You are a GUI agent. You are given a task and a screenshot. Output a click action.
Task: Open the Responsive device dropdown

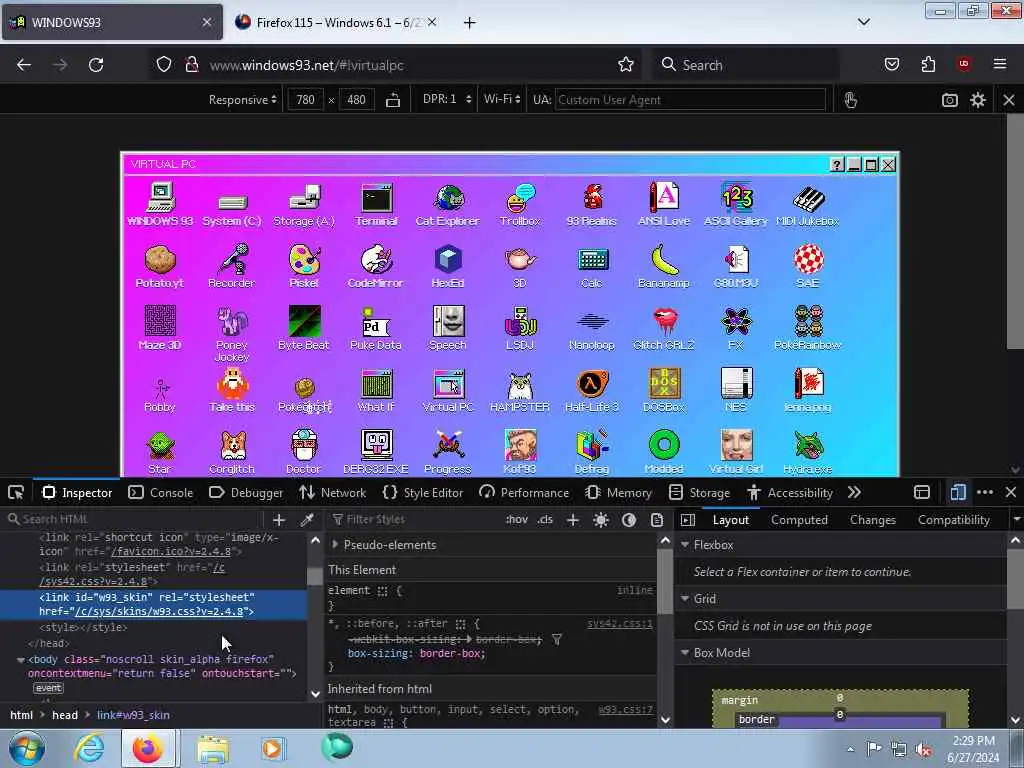[242, 100]
